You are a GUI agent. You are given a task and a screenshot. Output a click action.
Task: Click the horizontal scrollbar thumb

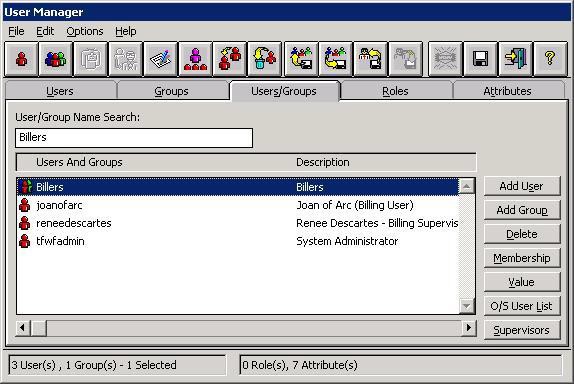tap(38, 328)
